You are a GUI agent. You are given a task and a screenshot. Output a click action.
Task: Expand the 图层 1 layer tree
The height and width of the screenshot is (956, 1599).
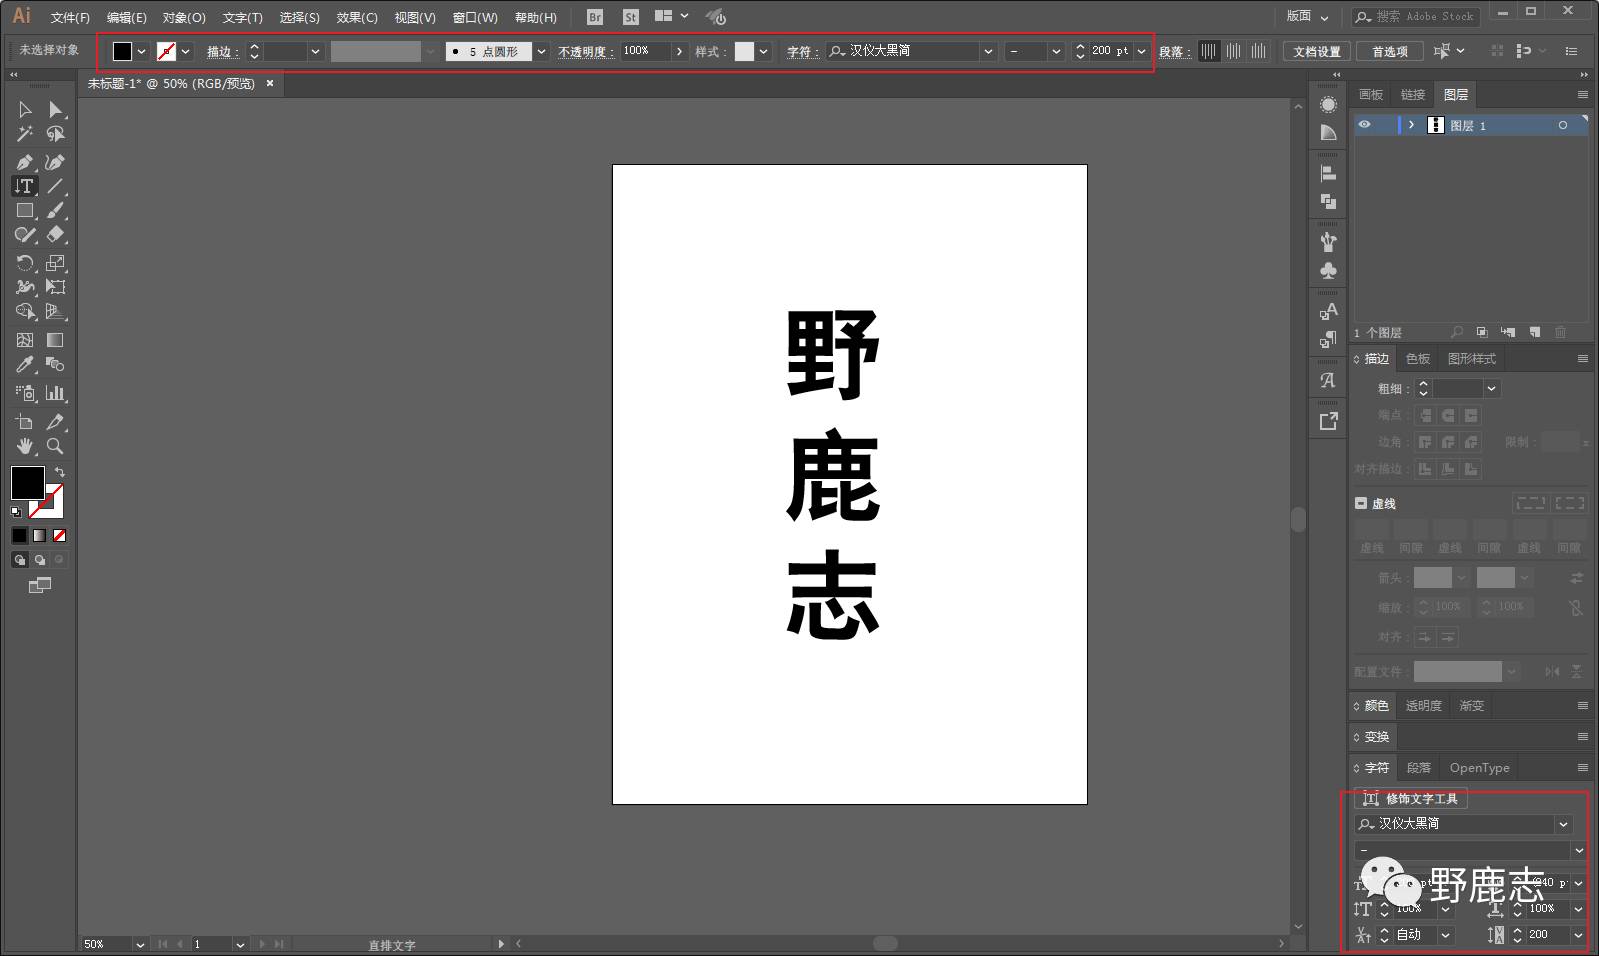click(1411, 125)
